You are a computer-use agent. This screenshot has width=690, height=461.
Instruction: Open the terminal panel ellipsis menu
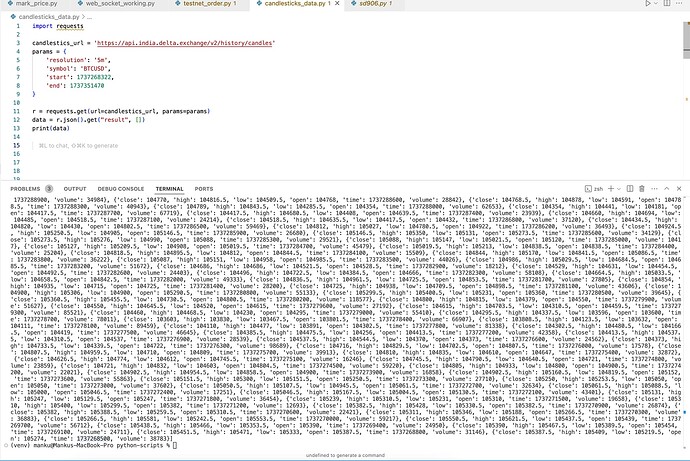[x=654, y=189]
